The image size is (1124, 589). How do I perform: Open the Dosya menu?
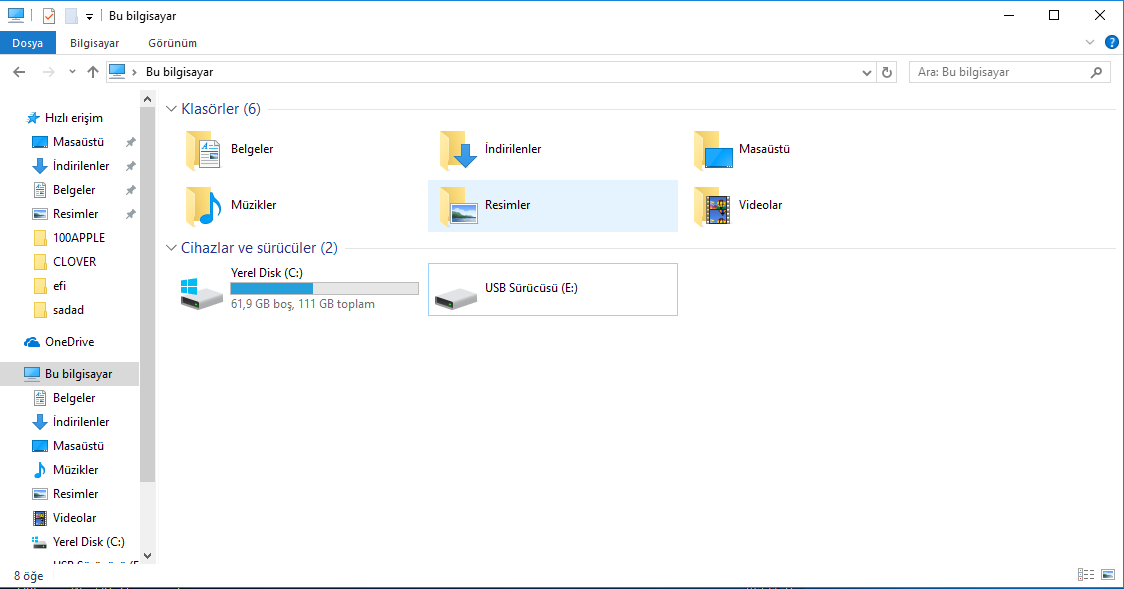tap(28, 43)
